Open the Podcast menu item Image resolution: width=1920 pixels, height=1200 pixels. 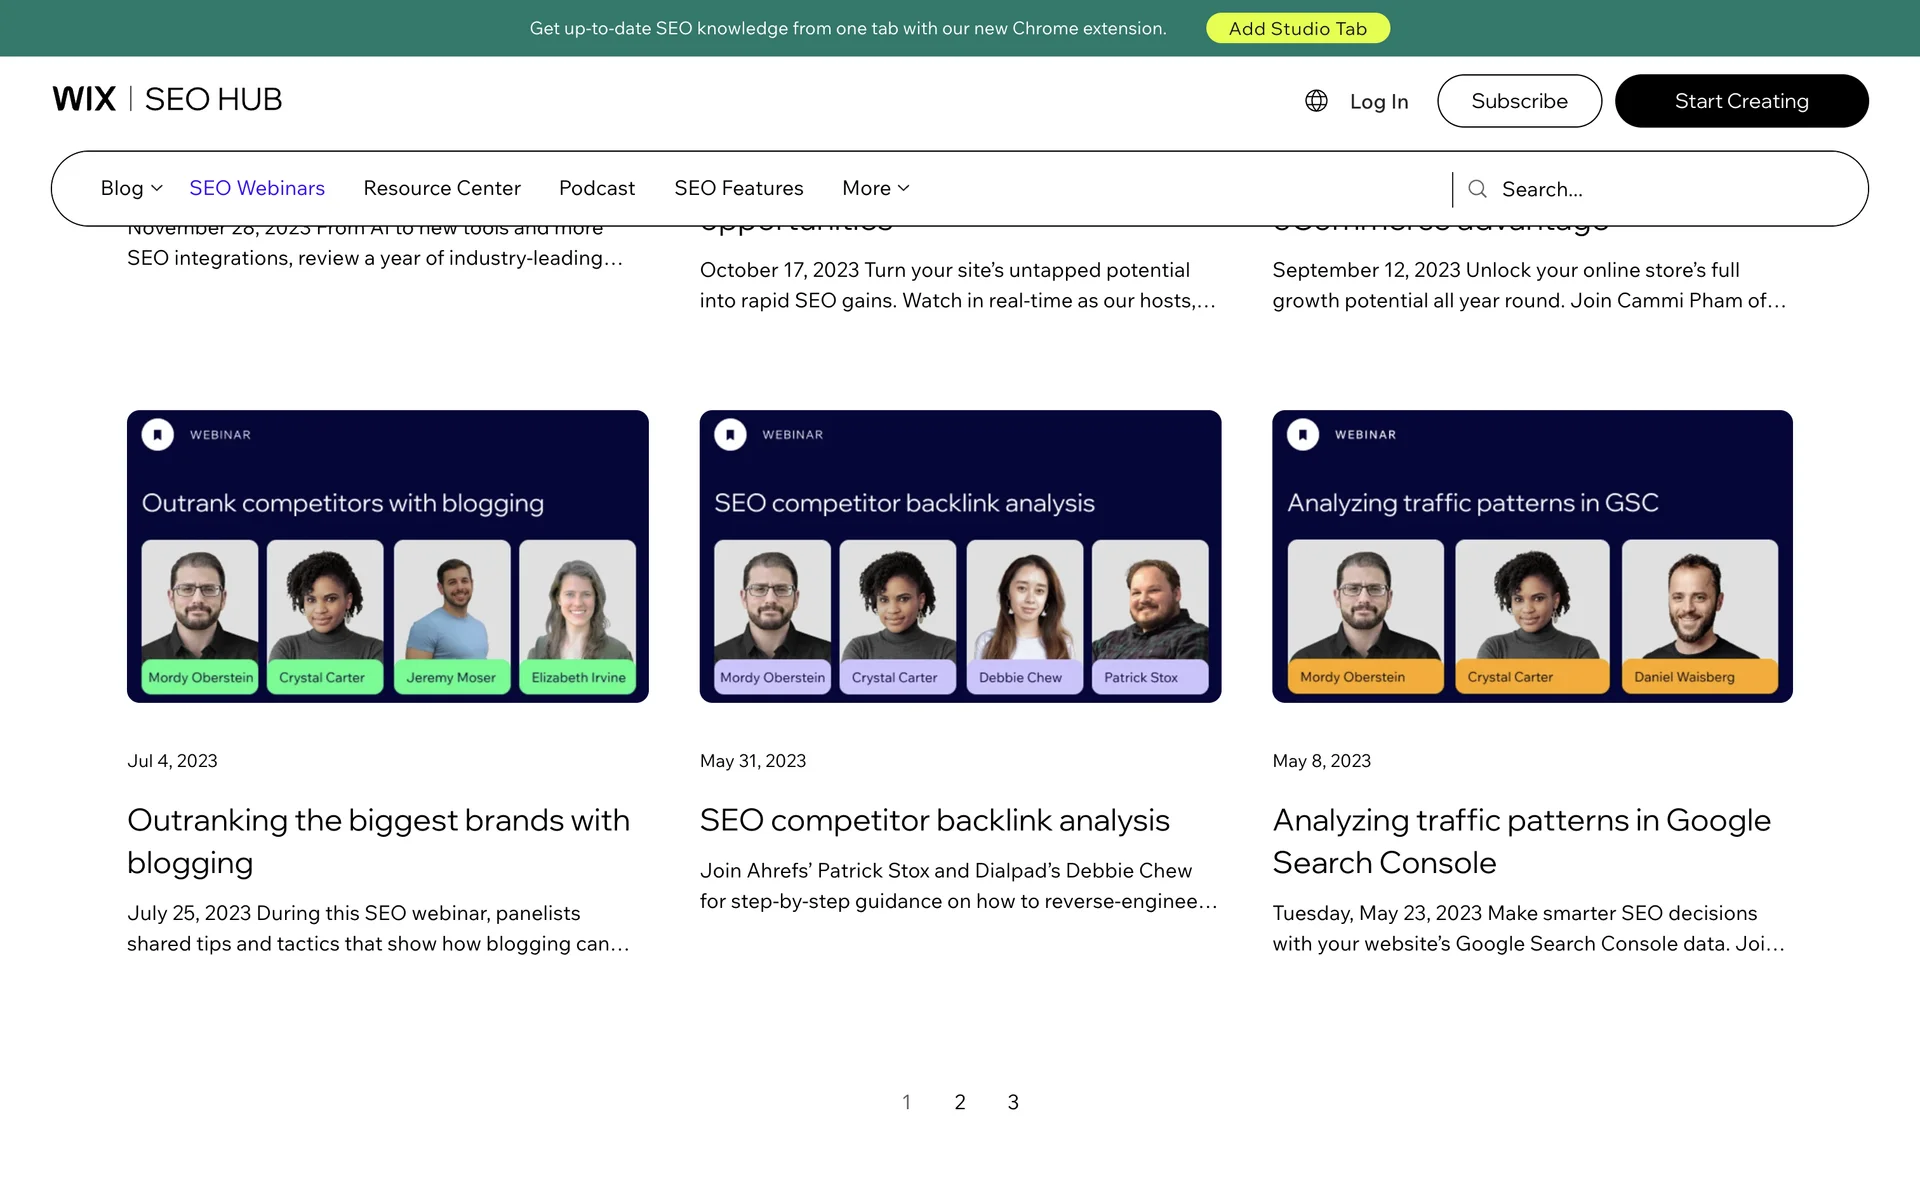[x=597, y=188]
